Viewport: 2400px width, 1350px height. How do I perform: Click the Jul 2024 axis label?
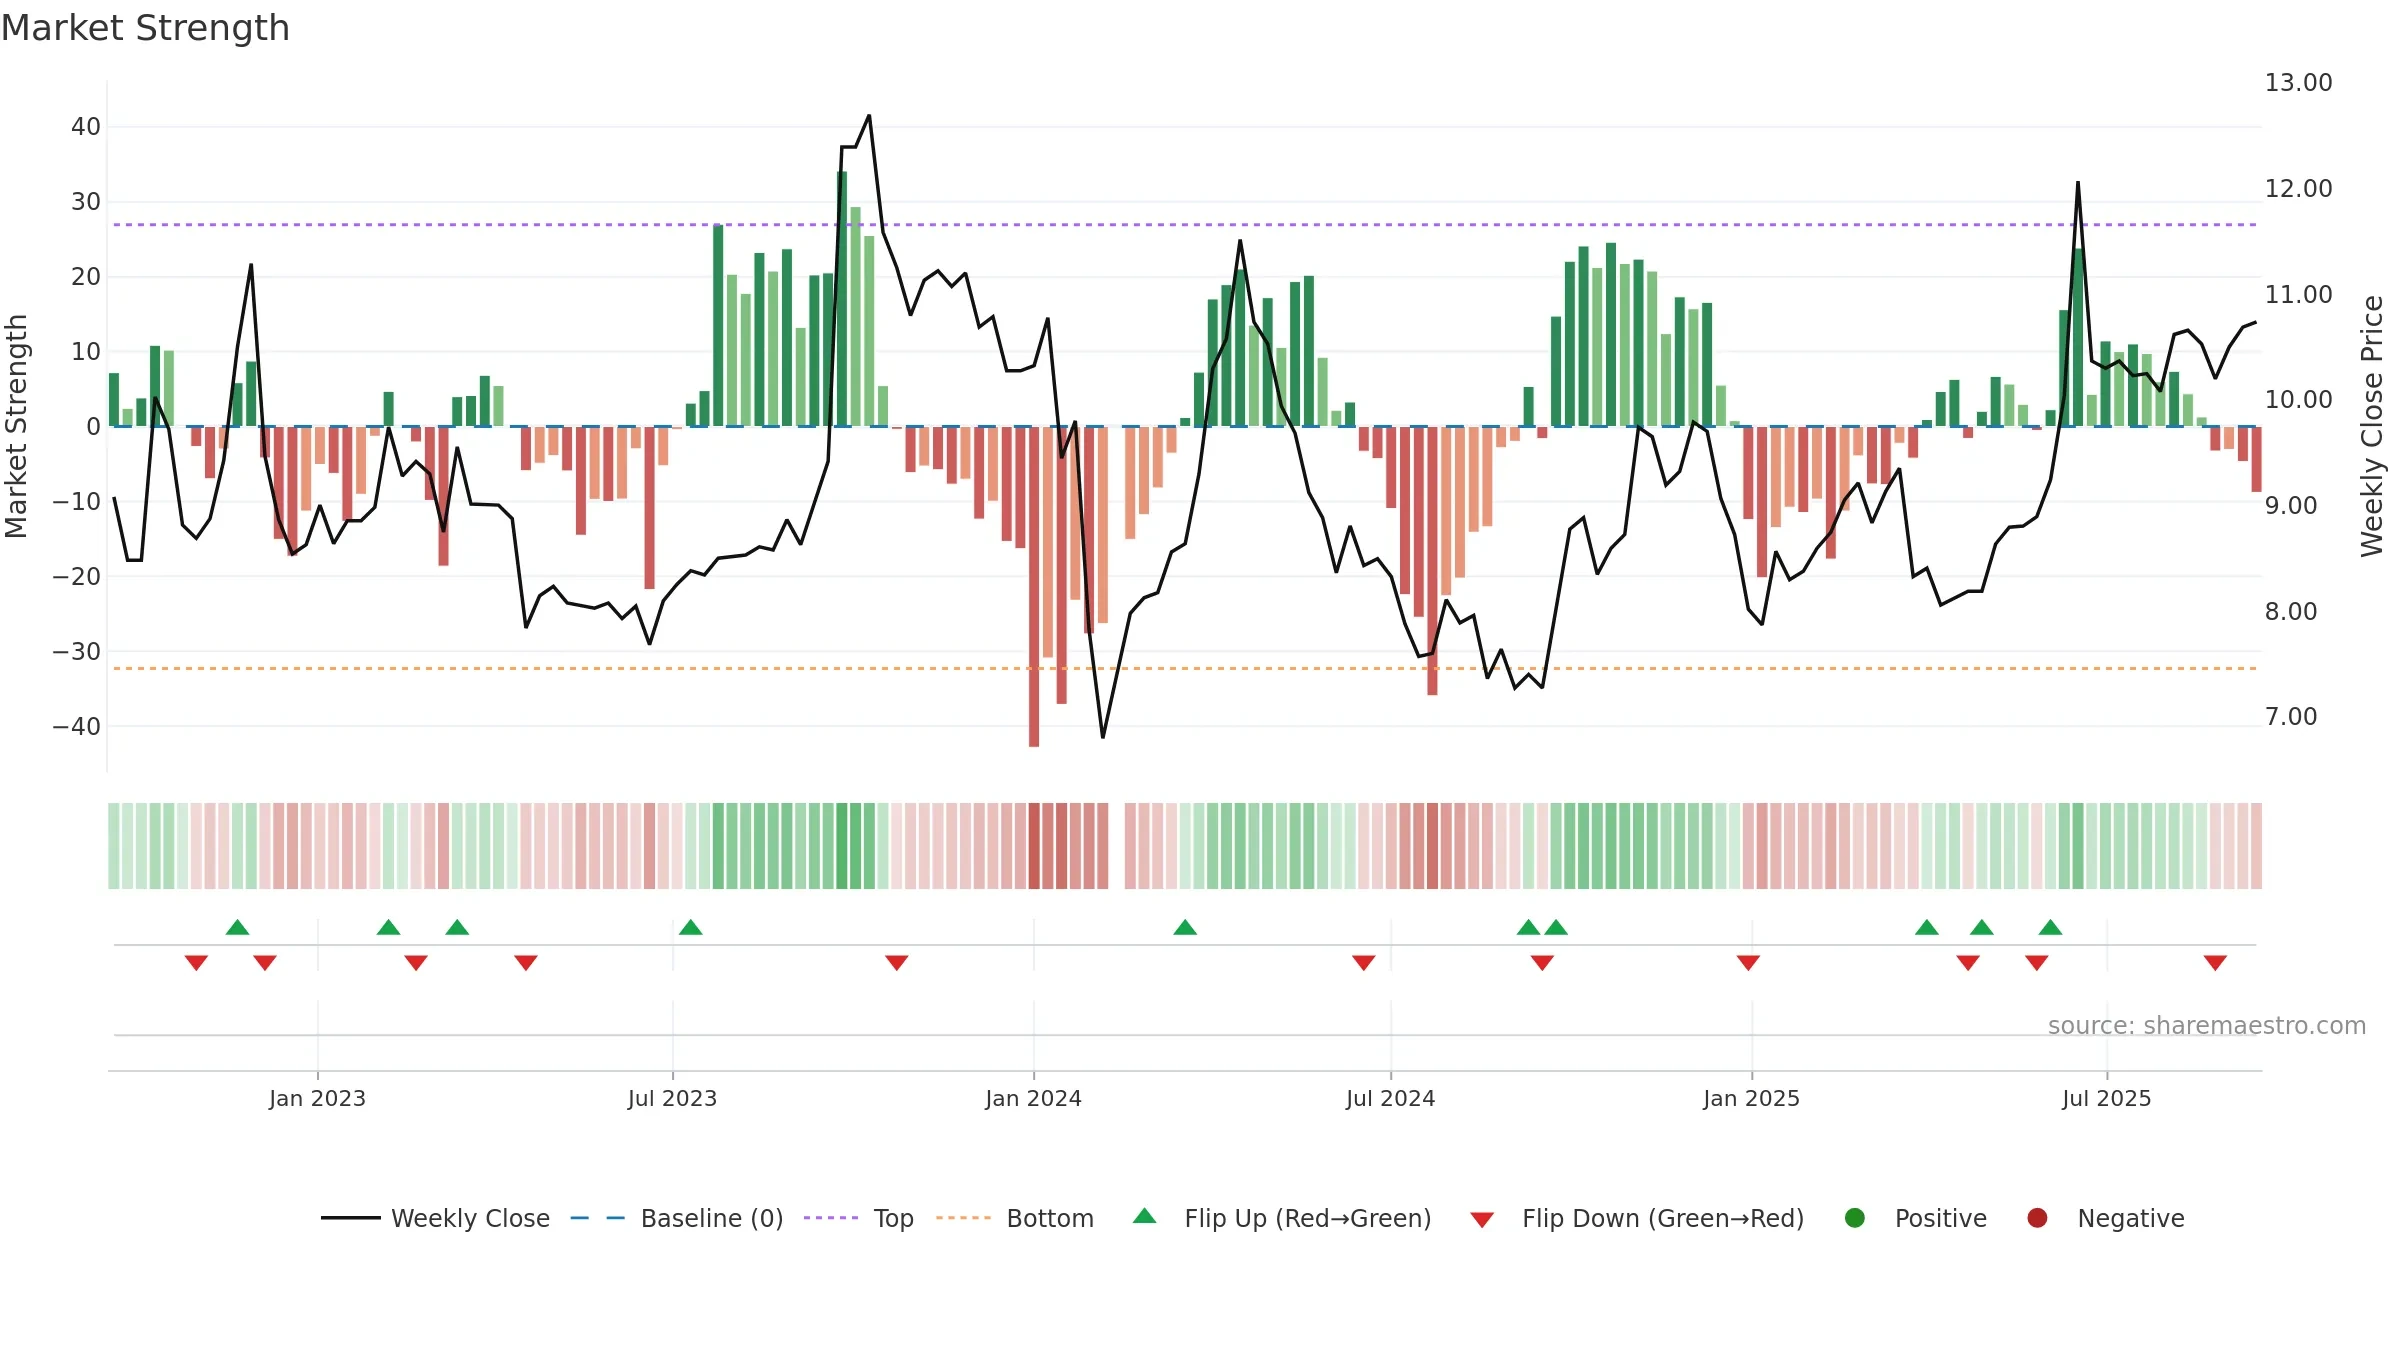coord(1390,1098)
